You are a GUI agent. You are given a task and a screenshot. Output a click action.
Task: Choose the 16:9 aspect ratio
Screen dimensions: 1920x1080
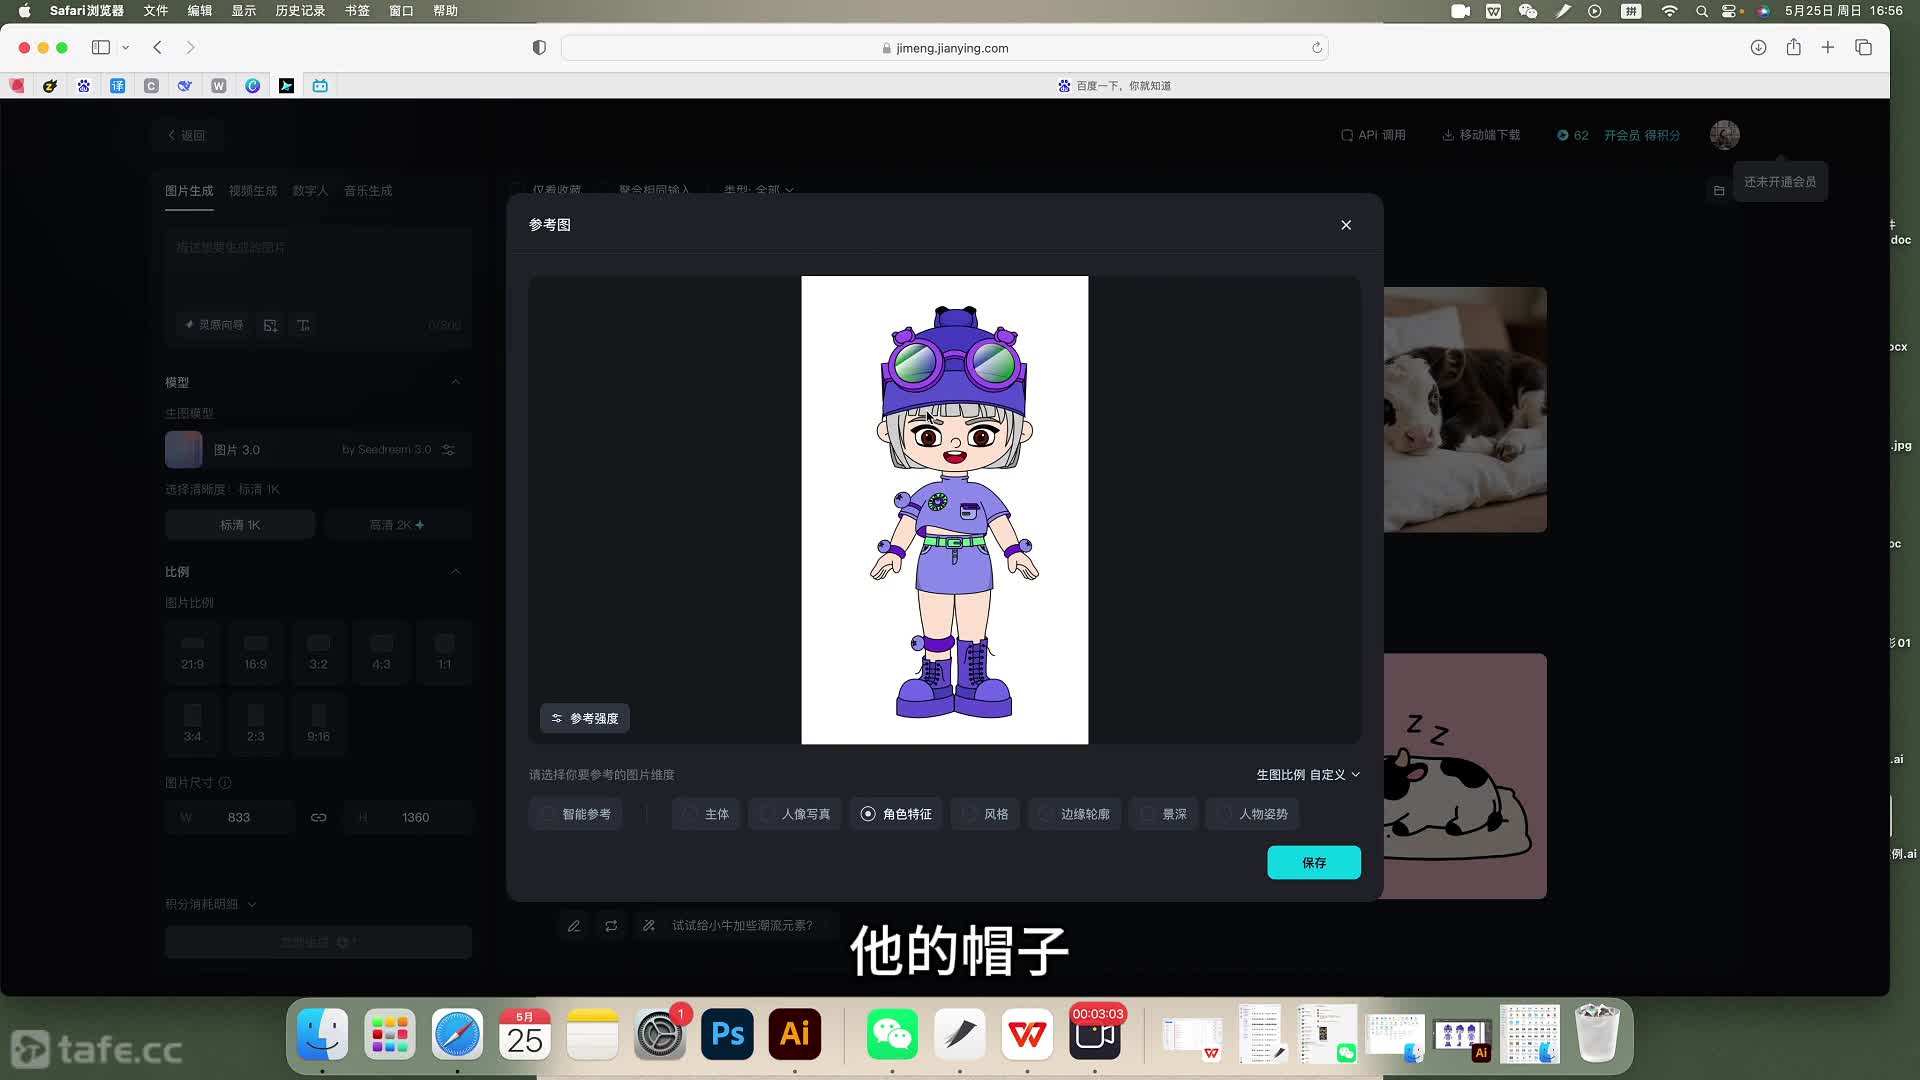tap(256, 652)
